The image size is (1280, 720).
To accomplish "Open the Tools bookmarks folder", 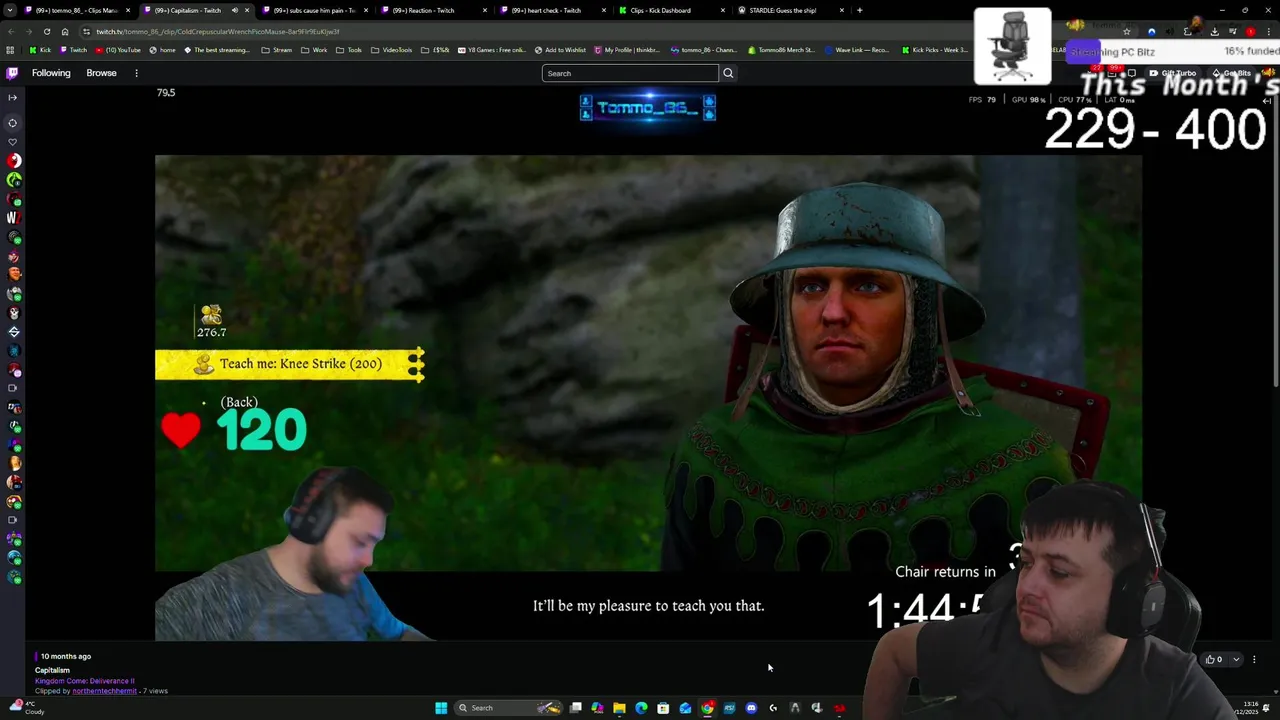I will 350,50.
